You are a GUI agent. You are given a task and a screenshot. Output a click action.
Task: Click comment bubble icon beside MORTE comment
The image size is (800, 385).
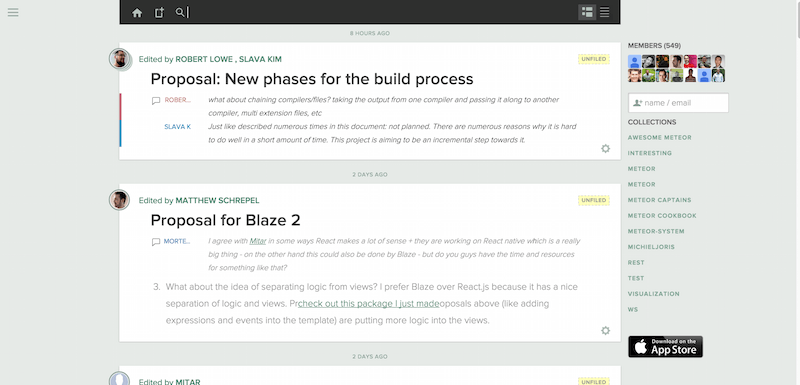pos(156,242)
